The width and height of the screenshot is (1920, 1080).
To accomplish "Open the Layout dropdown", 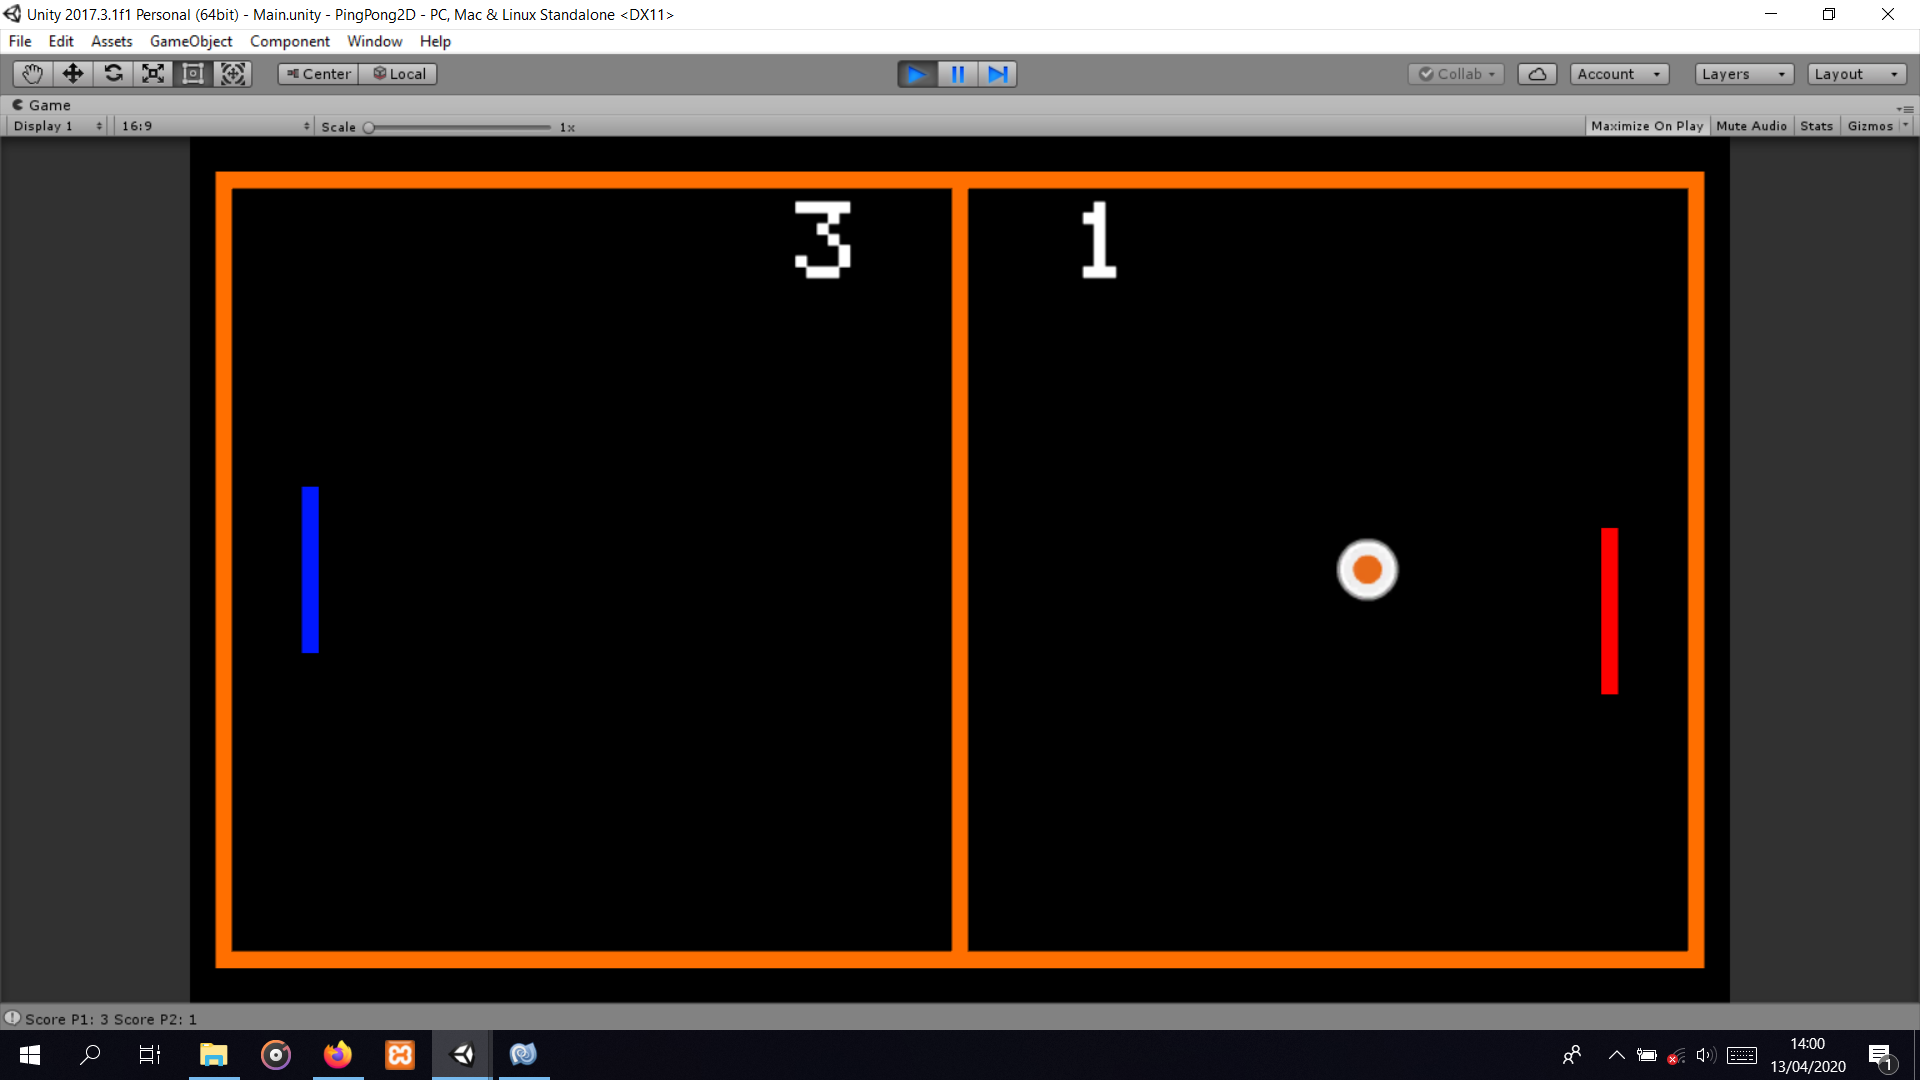I will [1856, 73].
